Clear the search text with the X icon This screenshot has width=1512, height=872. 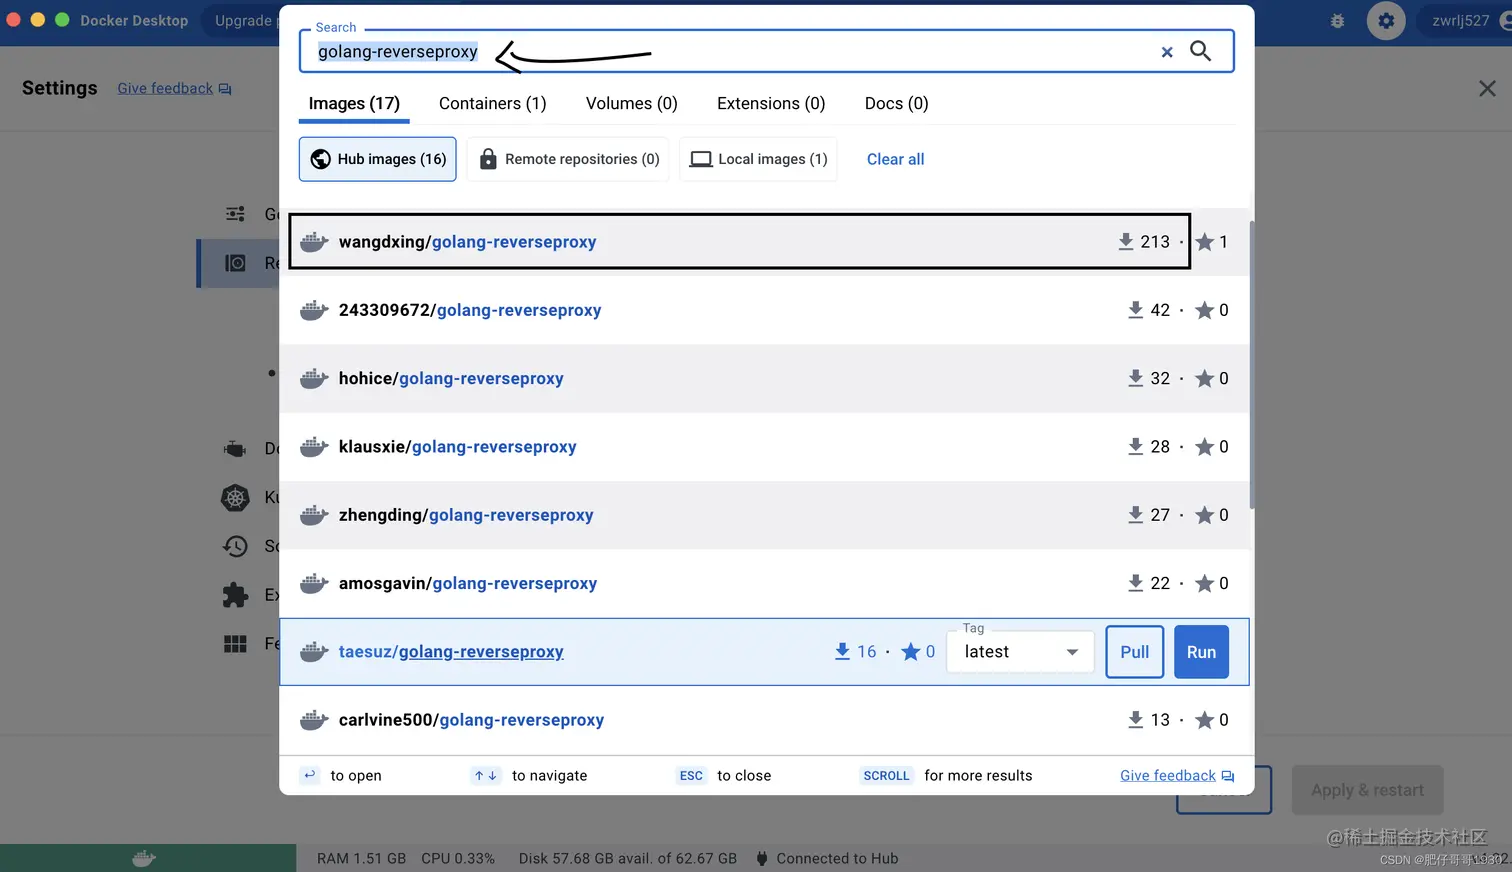(x=1167, y=52)
